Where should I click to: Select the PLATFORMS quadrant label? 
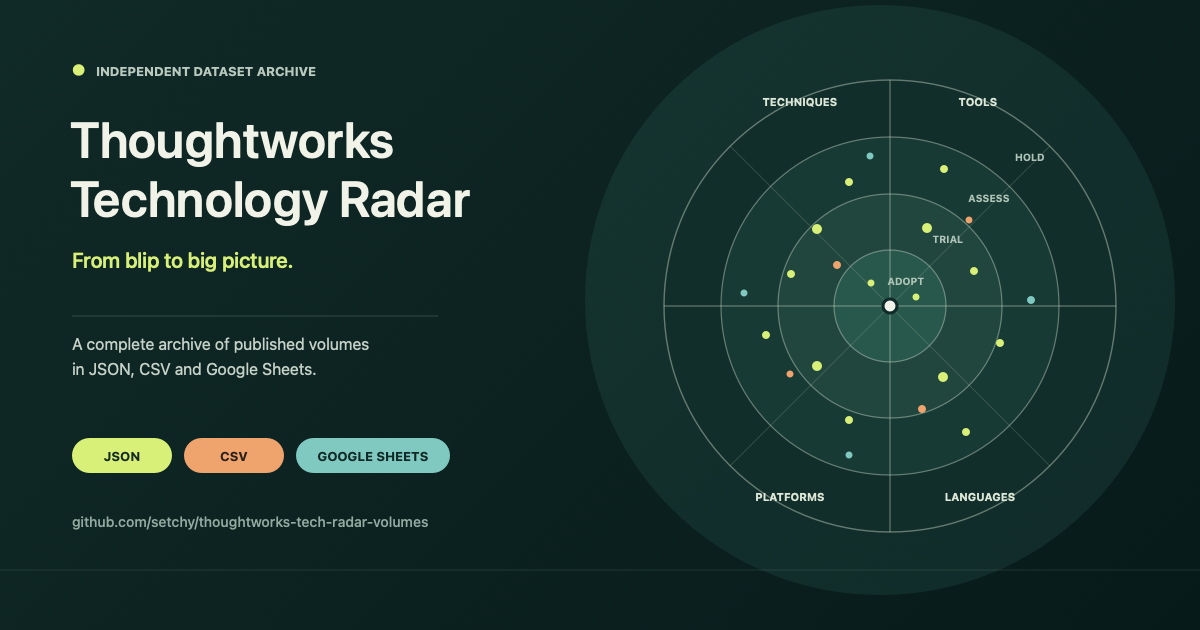790,497
